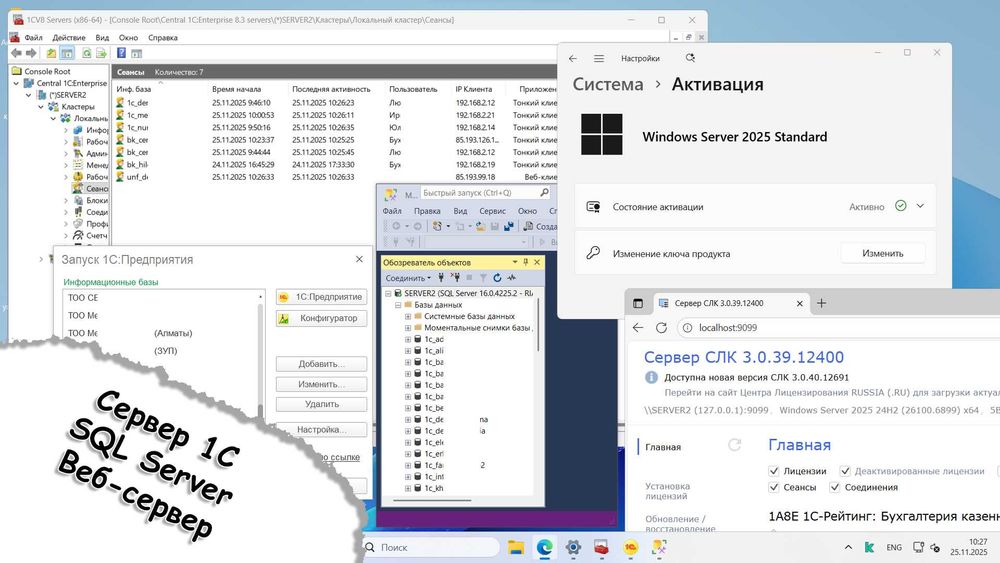Open Конфигуратор button

pos(321,318)
